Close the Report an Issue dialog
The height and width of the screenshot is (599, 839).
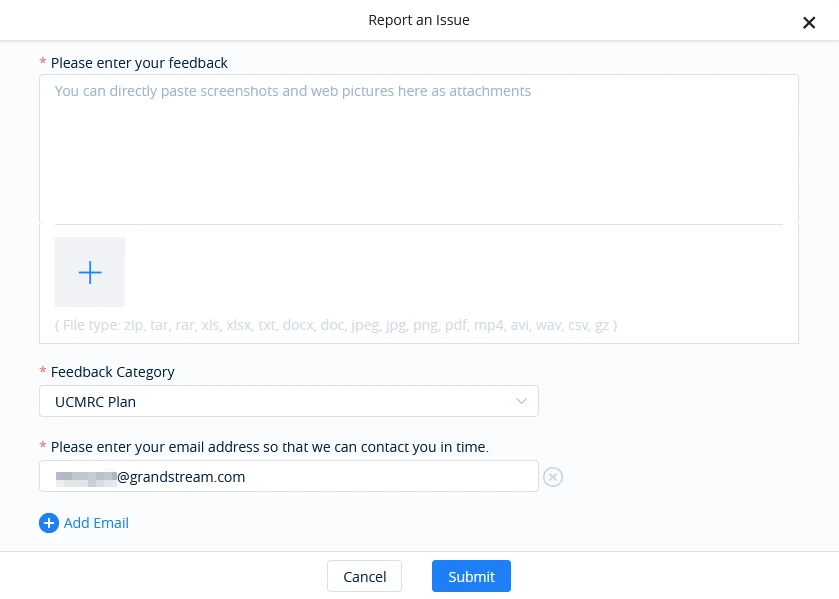(x=809, y=22)
